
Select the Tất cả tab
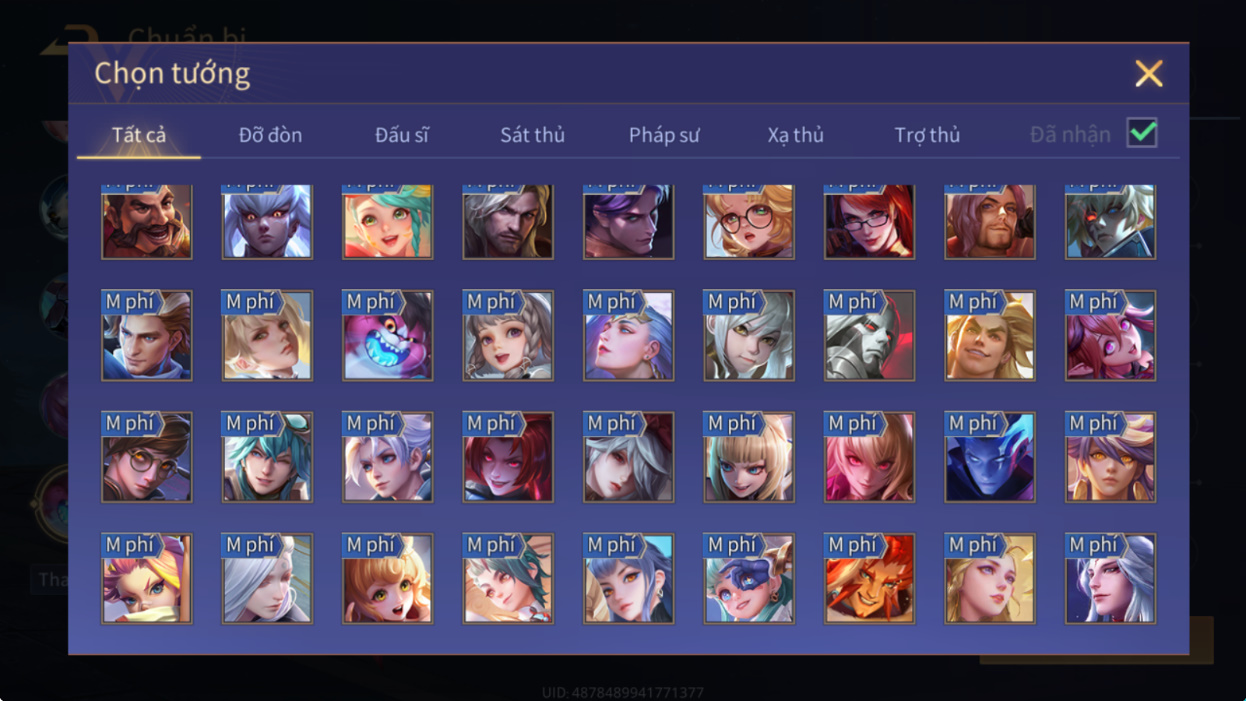139,135
